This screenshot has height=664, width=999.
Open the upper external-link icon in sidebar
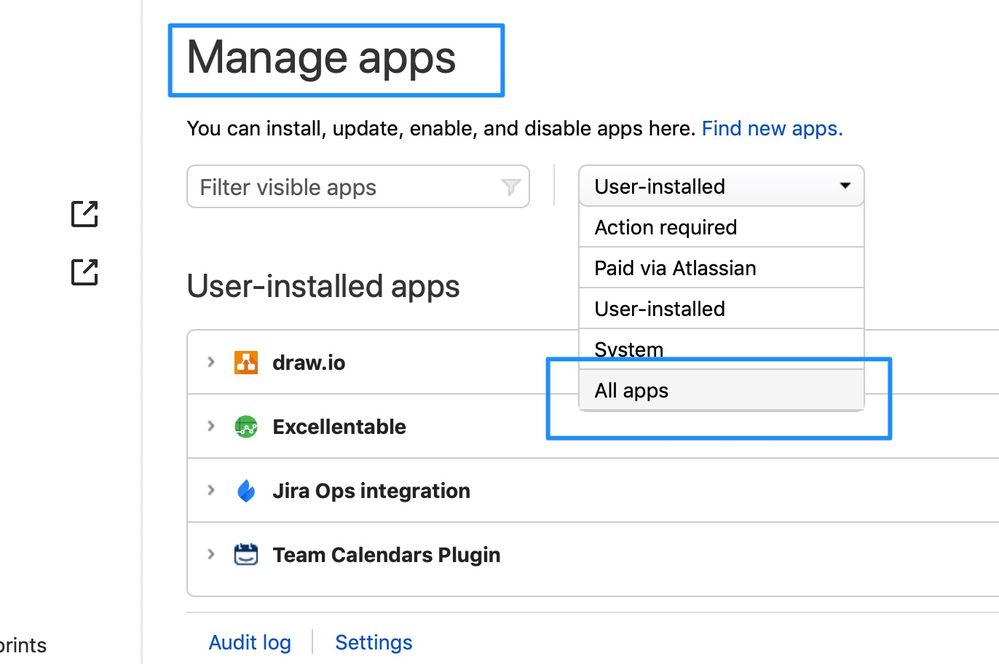click(84, 213)
